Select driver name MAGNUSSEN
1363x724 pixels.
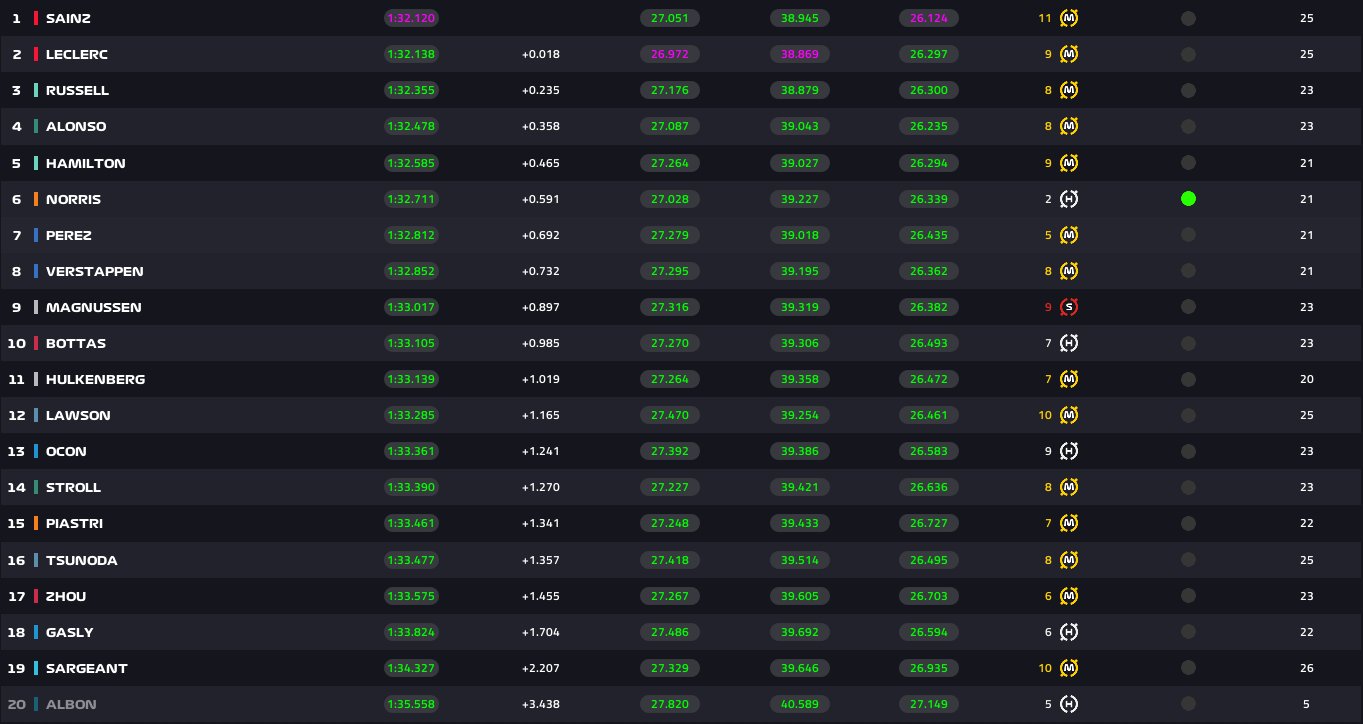94,307
